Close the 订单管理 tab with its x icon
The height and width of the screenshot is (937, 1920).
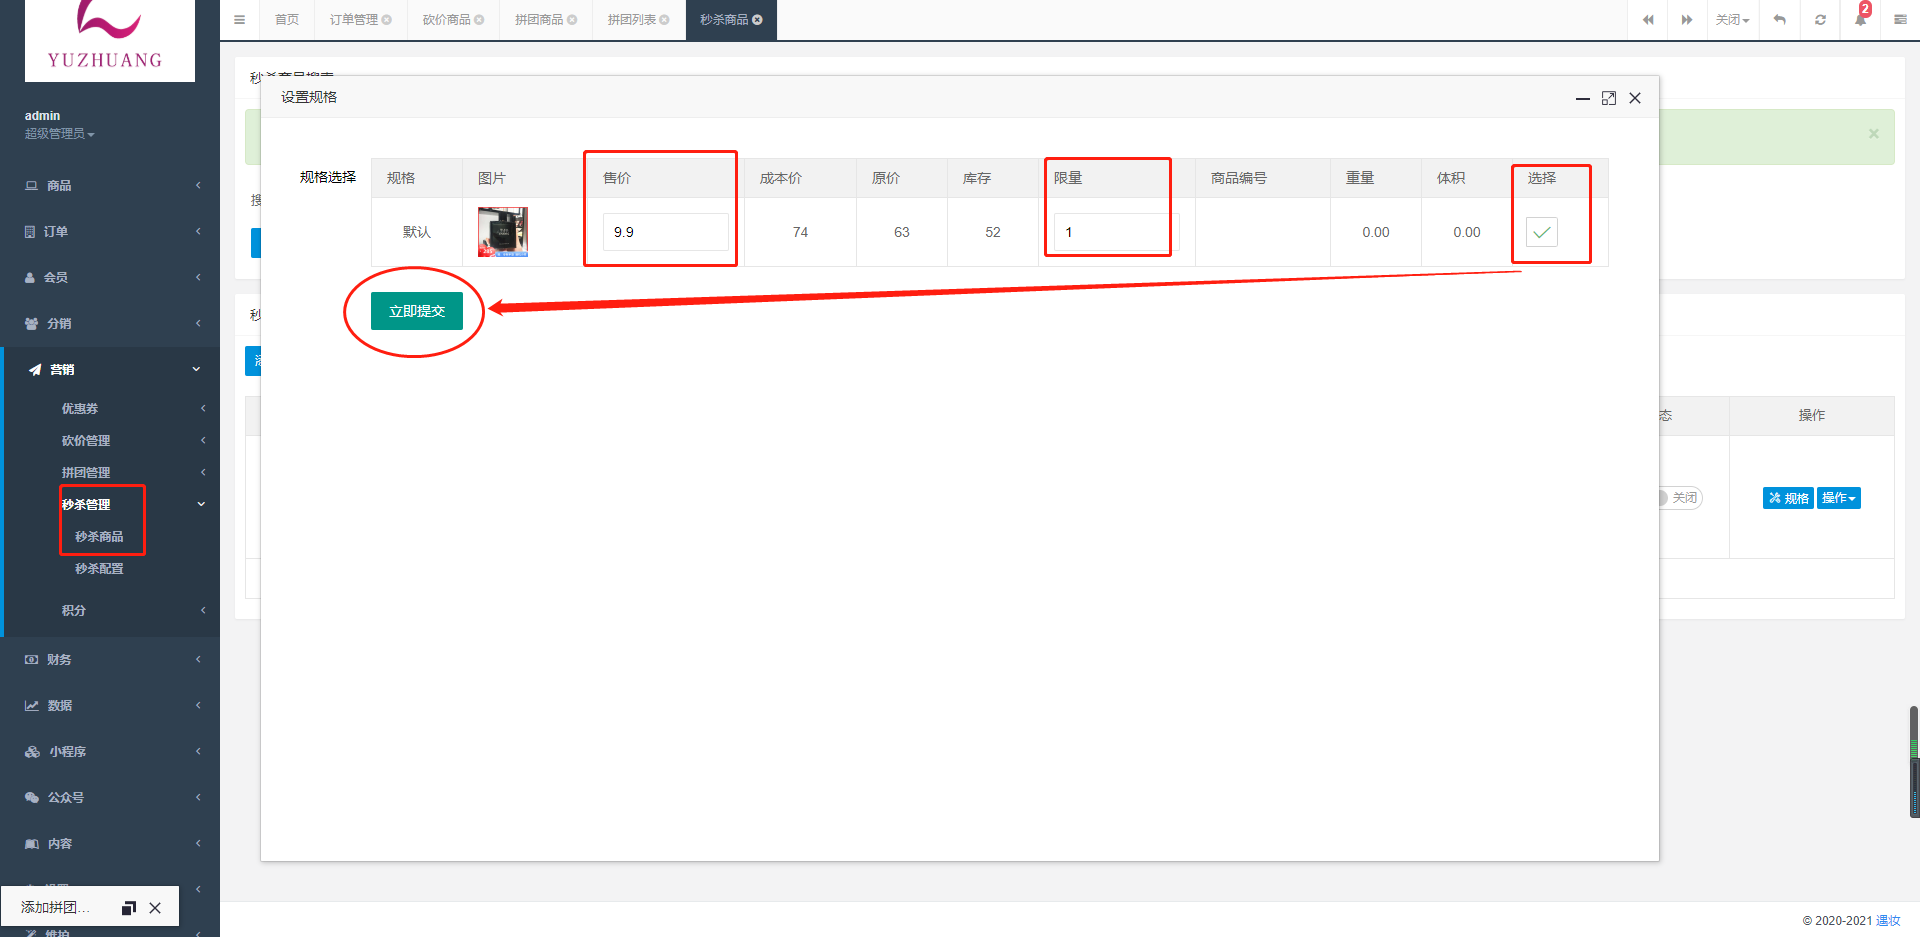[387, 20]
